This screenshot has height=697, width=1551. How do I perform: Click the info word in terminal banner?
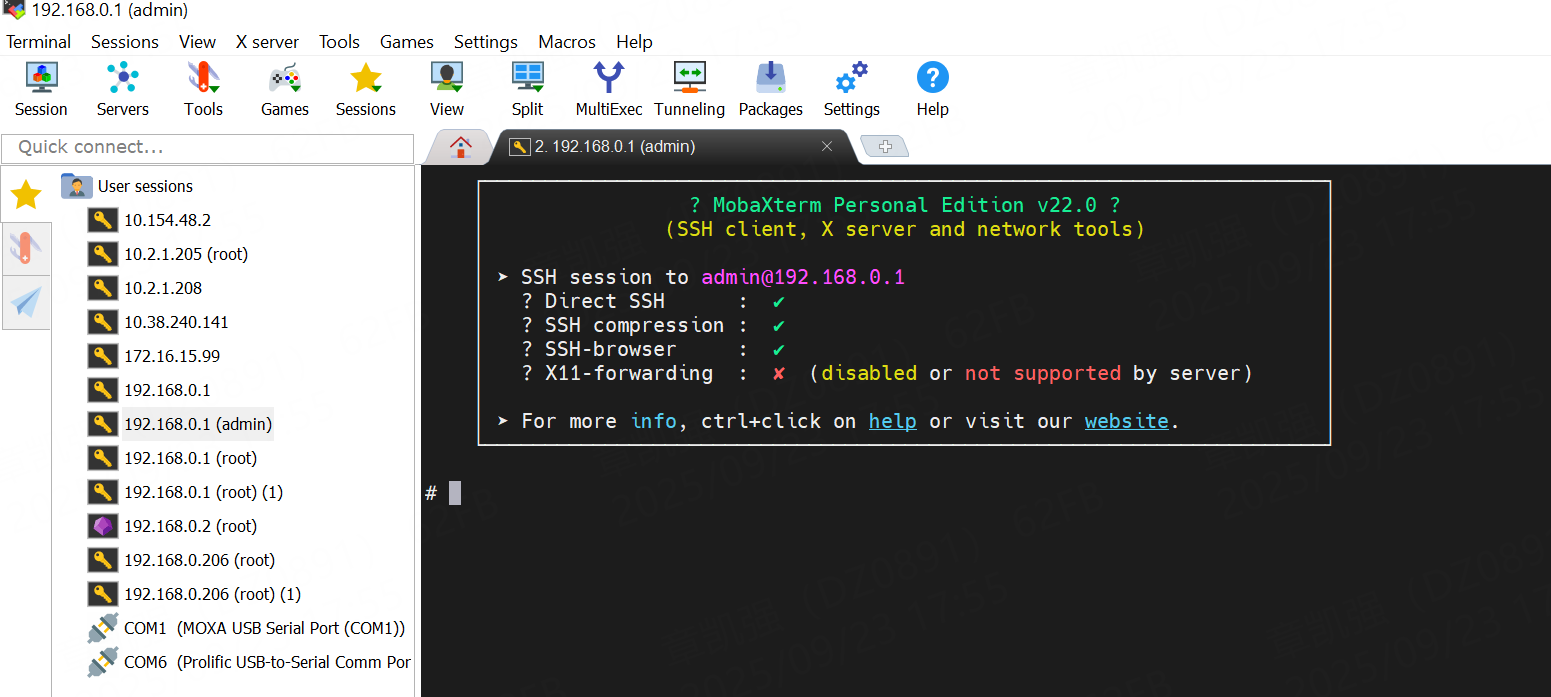(x=654, y=421)
